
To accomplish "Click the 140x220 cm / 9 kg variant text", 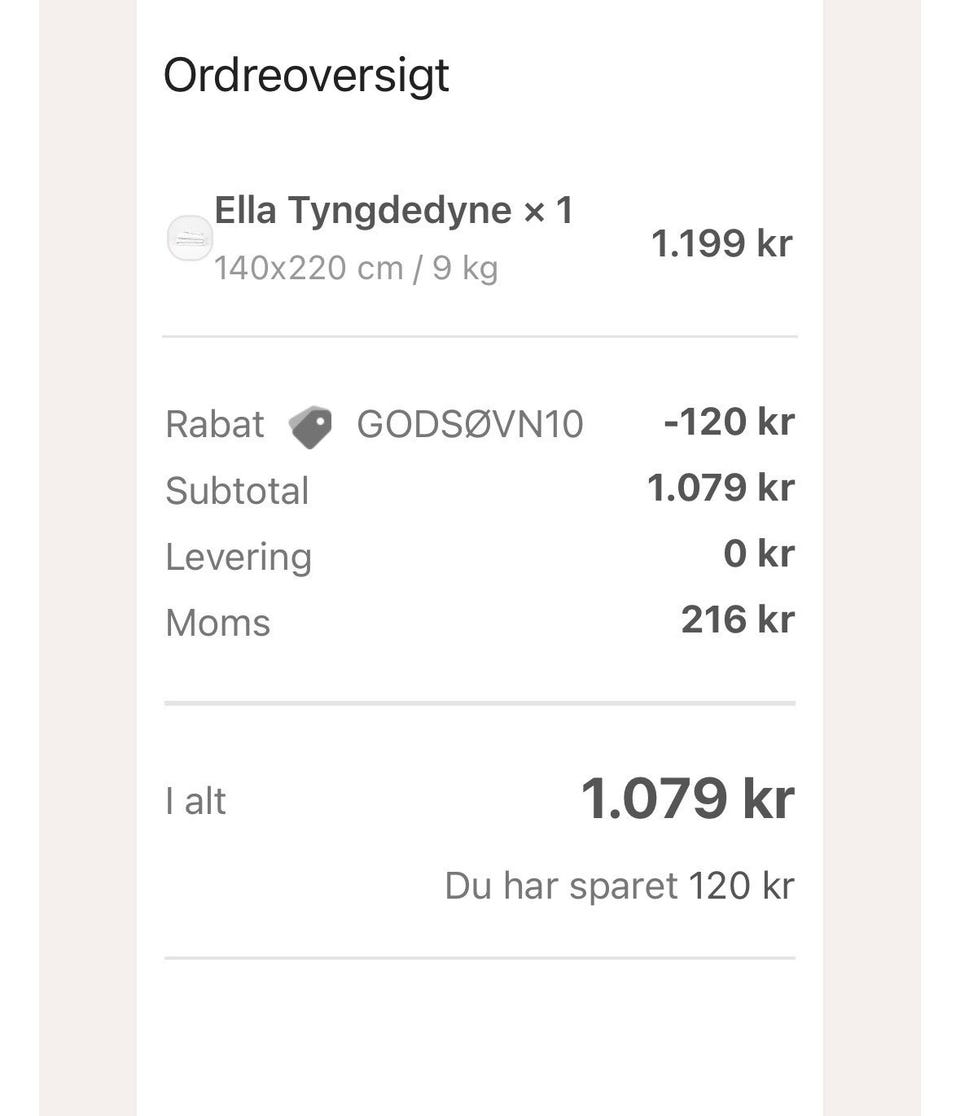I will pyautogui.click(x=356, y=269).
